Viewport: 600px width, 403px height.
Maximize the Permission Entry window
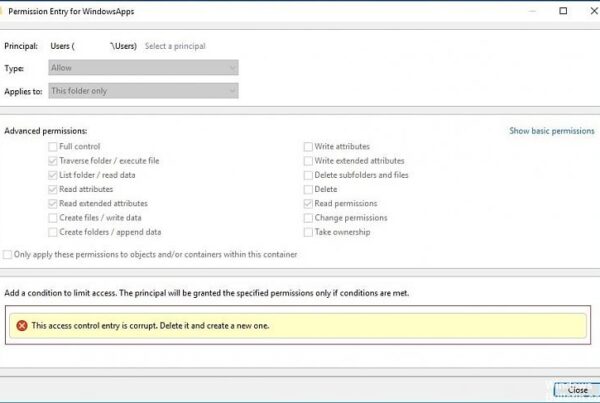pyautogui.click(x=563, y=11)
